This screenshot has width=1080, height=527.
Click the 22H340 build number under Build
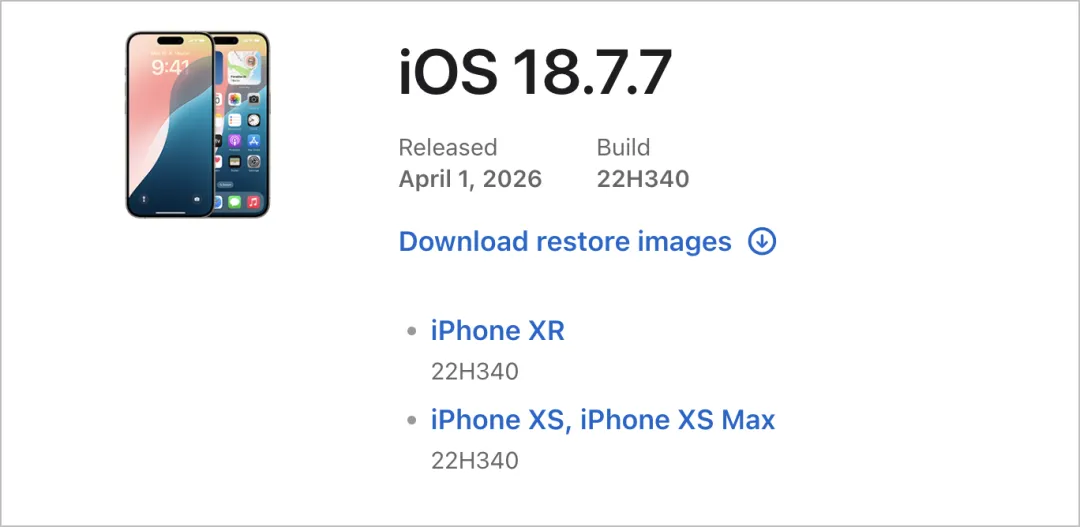click(642, 179)
